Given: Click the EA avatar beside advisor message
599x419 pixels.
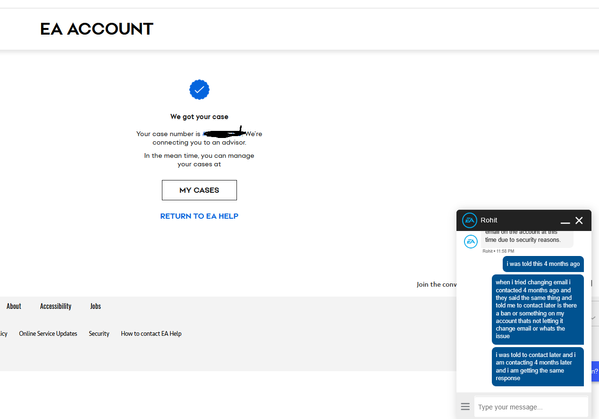Looking at the screenshot, I should (x=471, y=241).
